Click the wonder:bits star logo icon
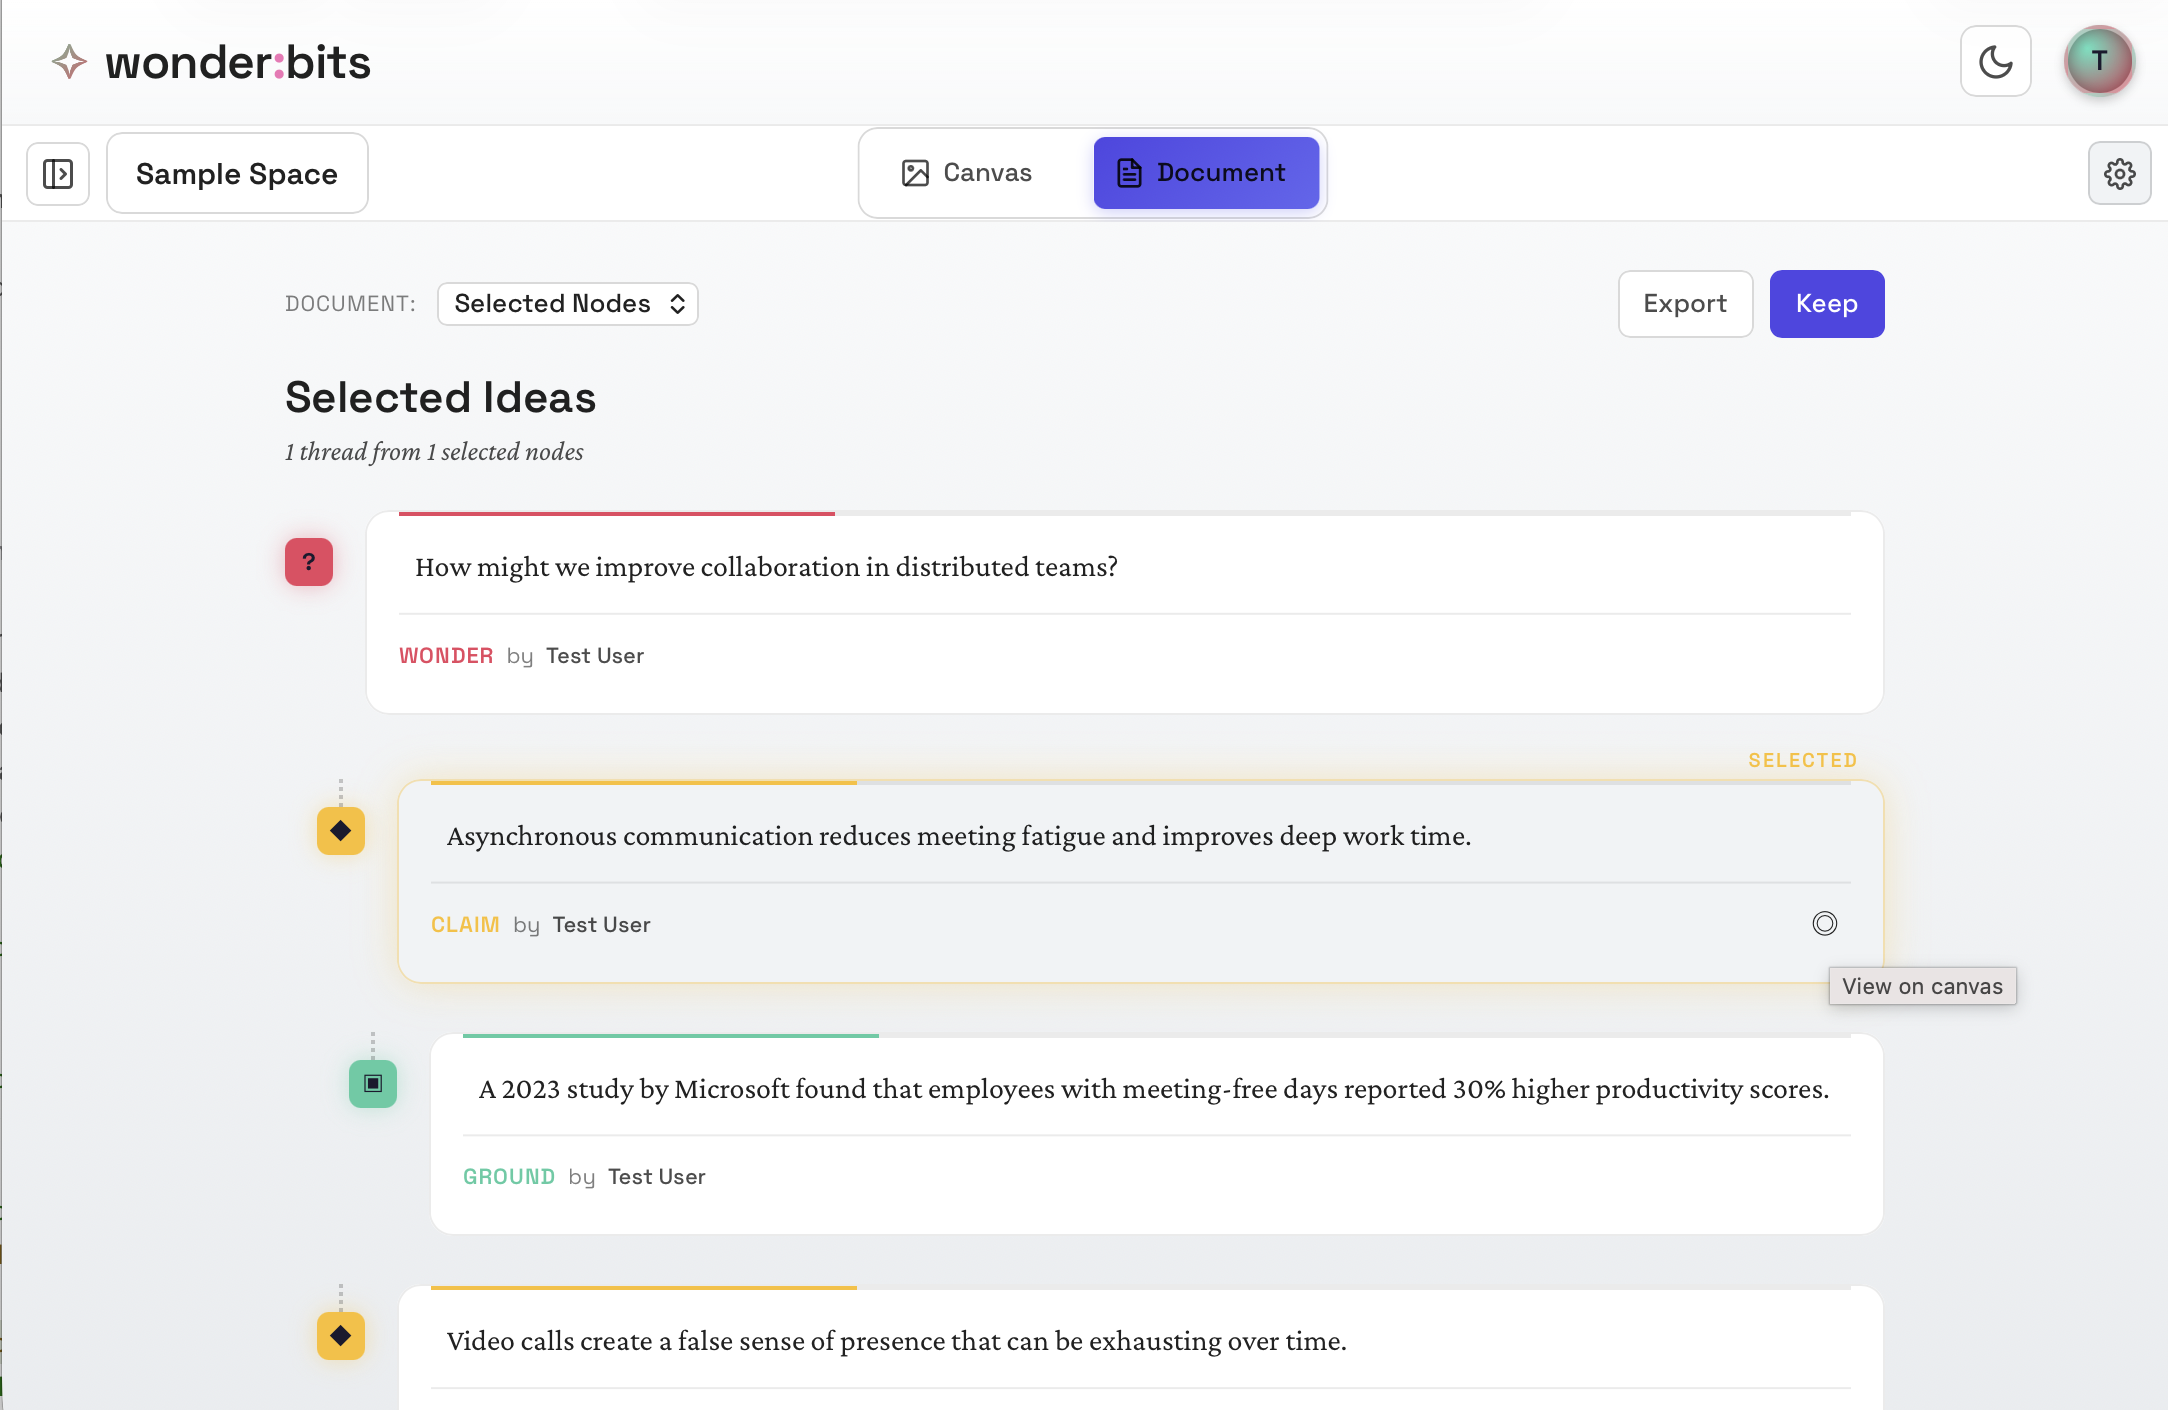This screenshot has height=1410, width=2168. [x=69, y=62]
